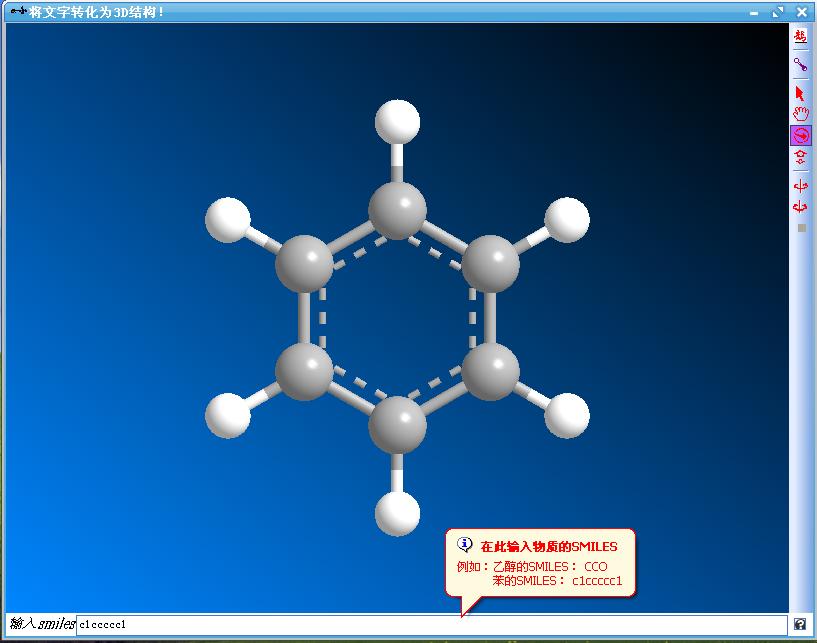Click the bottommost white hydrogen atom

click(x=397, y=513)
